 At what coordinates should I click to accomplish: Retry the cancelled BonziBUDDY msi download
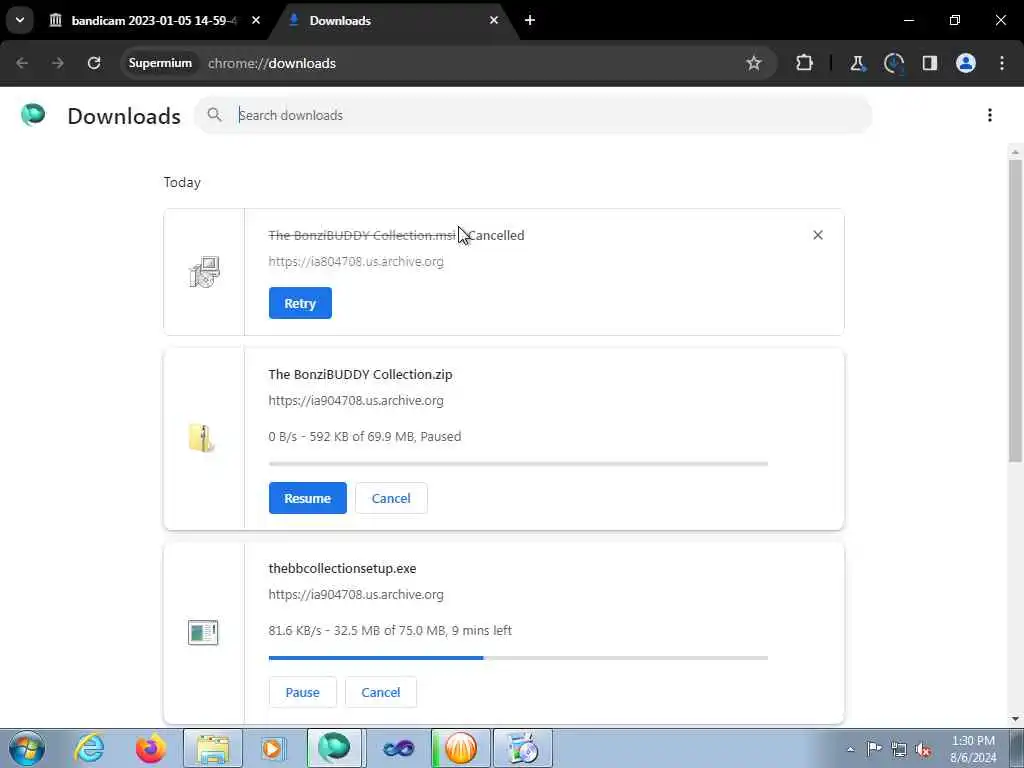coord(300,303)
